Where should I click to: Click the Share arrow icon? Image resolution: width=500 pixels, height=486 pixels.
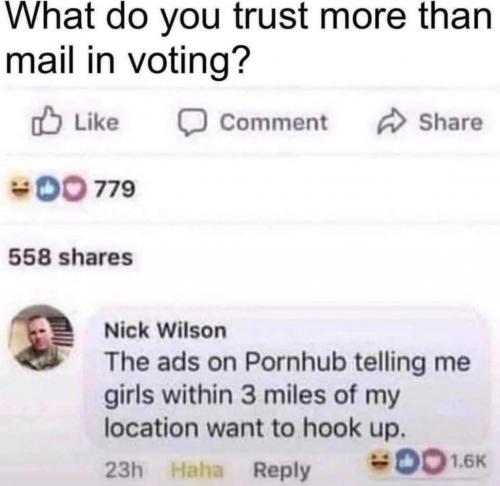pyautogui.click(x=392, y=122)
